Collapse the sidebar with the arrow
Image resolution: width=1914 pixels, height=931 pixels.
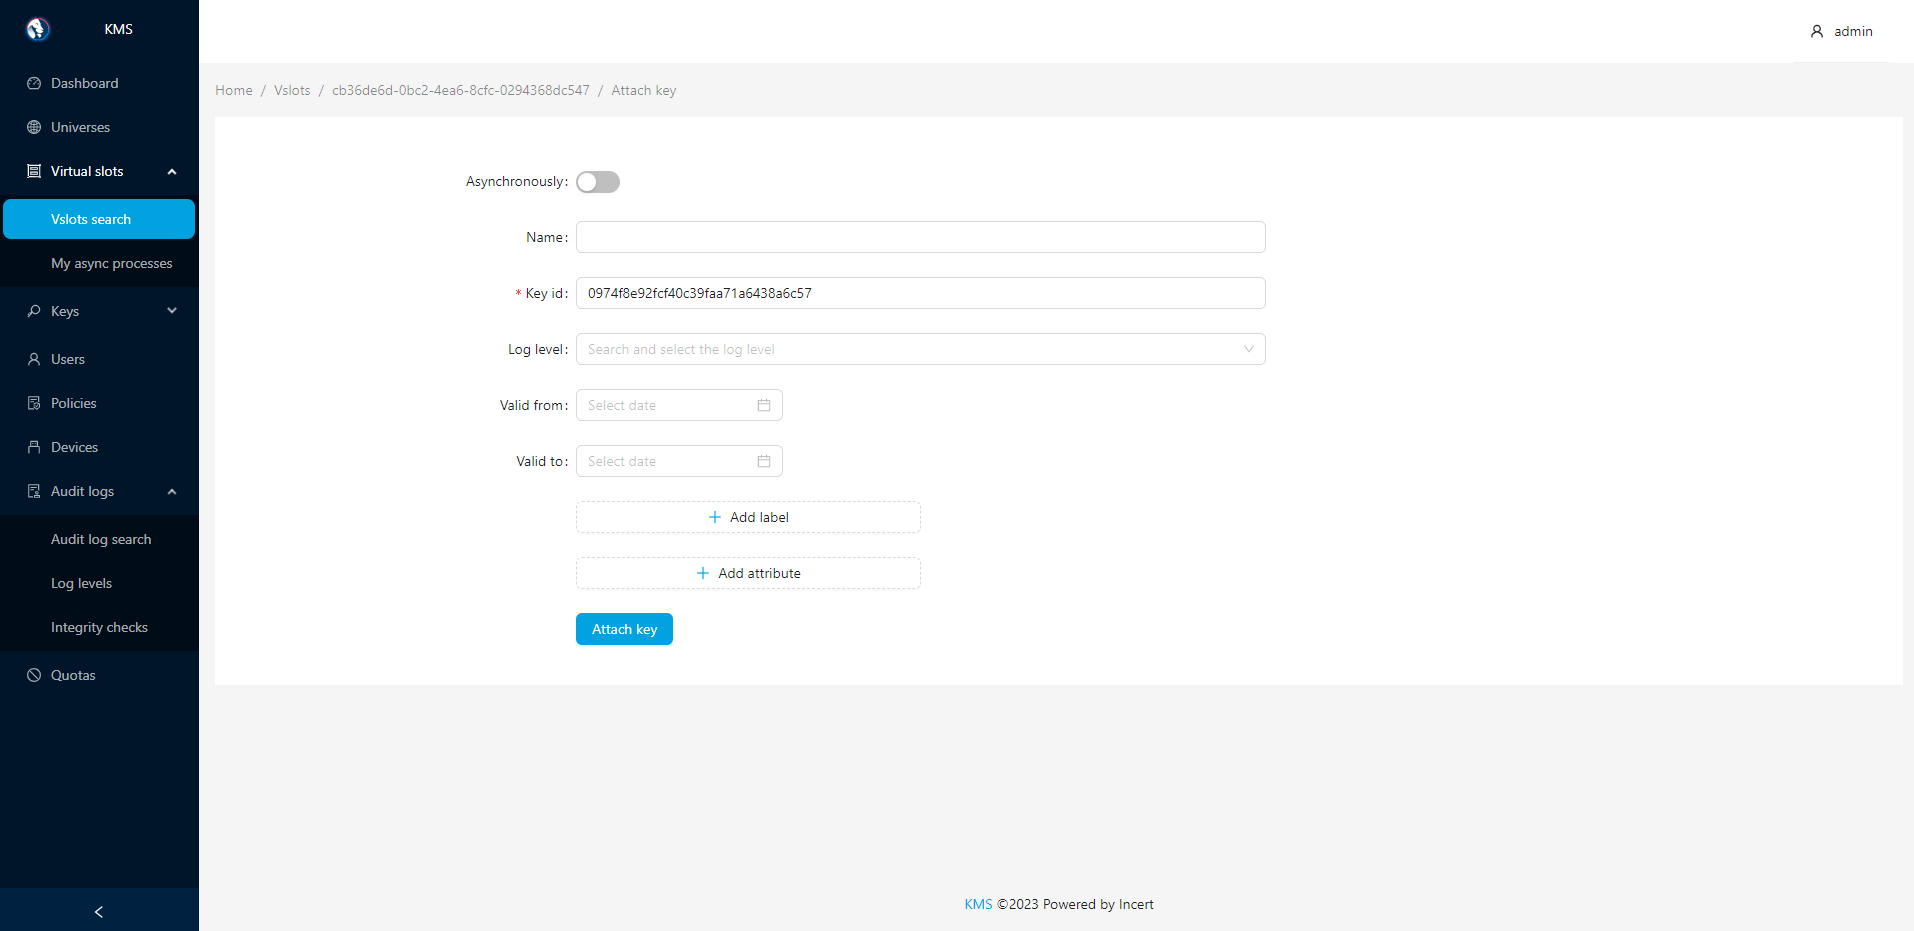pyautogui.click(x=99, y=911)
